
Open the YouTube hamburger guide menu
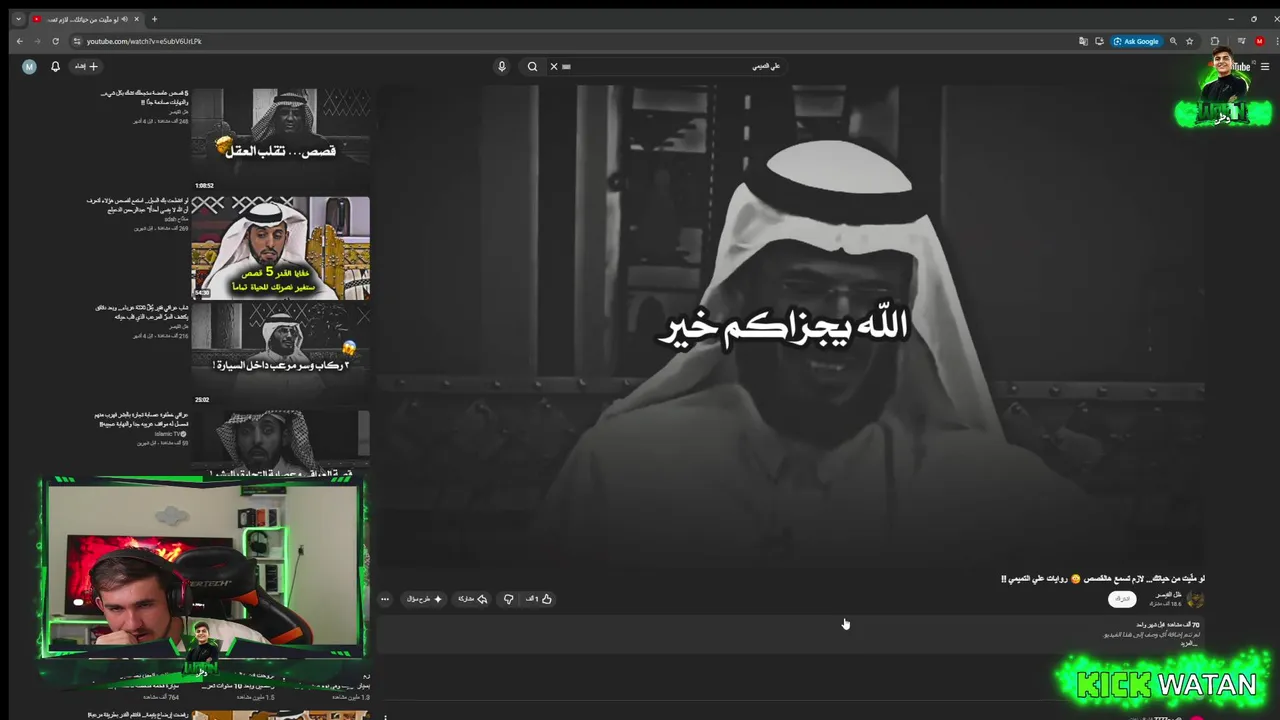pyautogui.click(x=1265, y=67)
